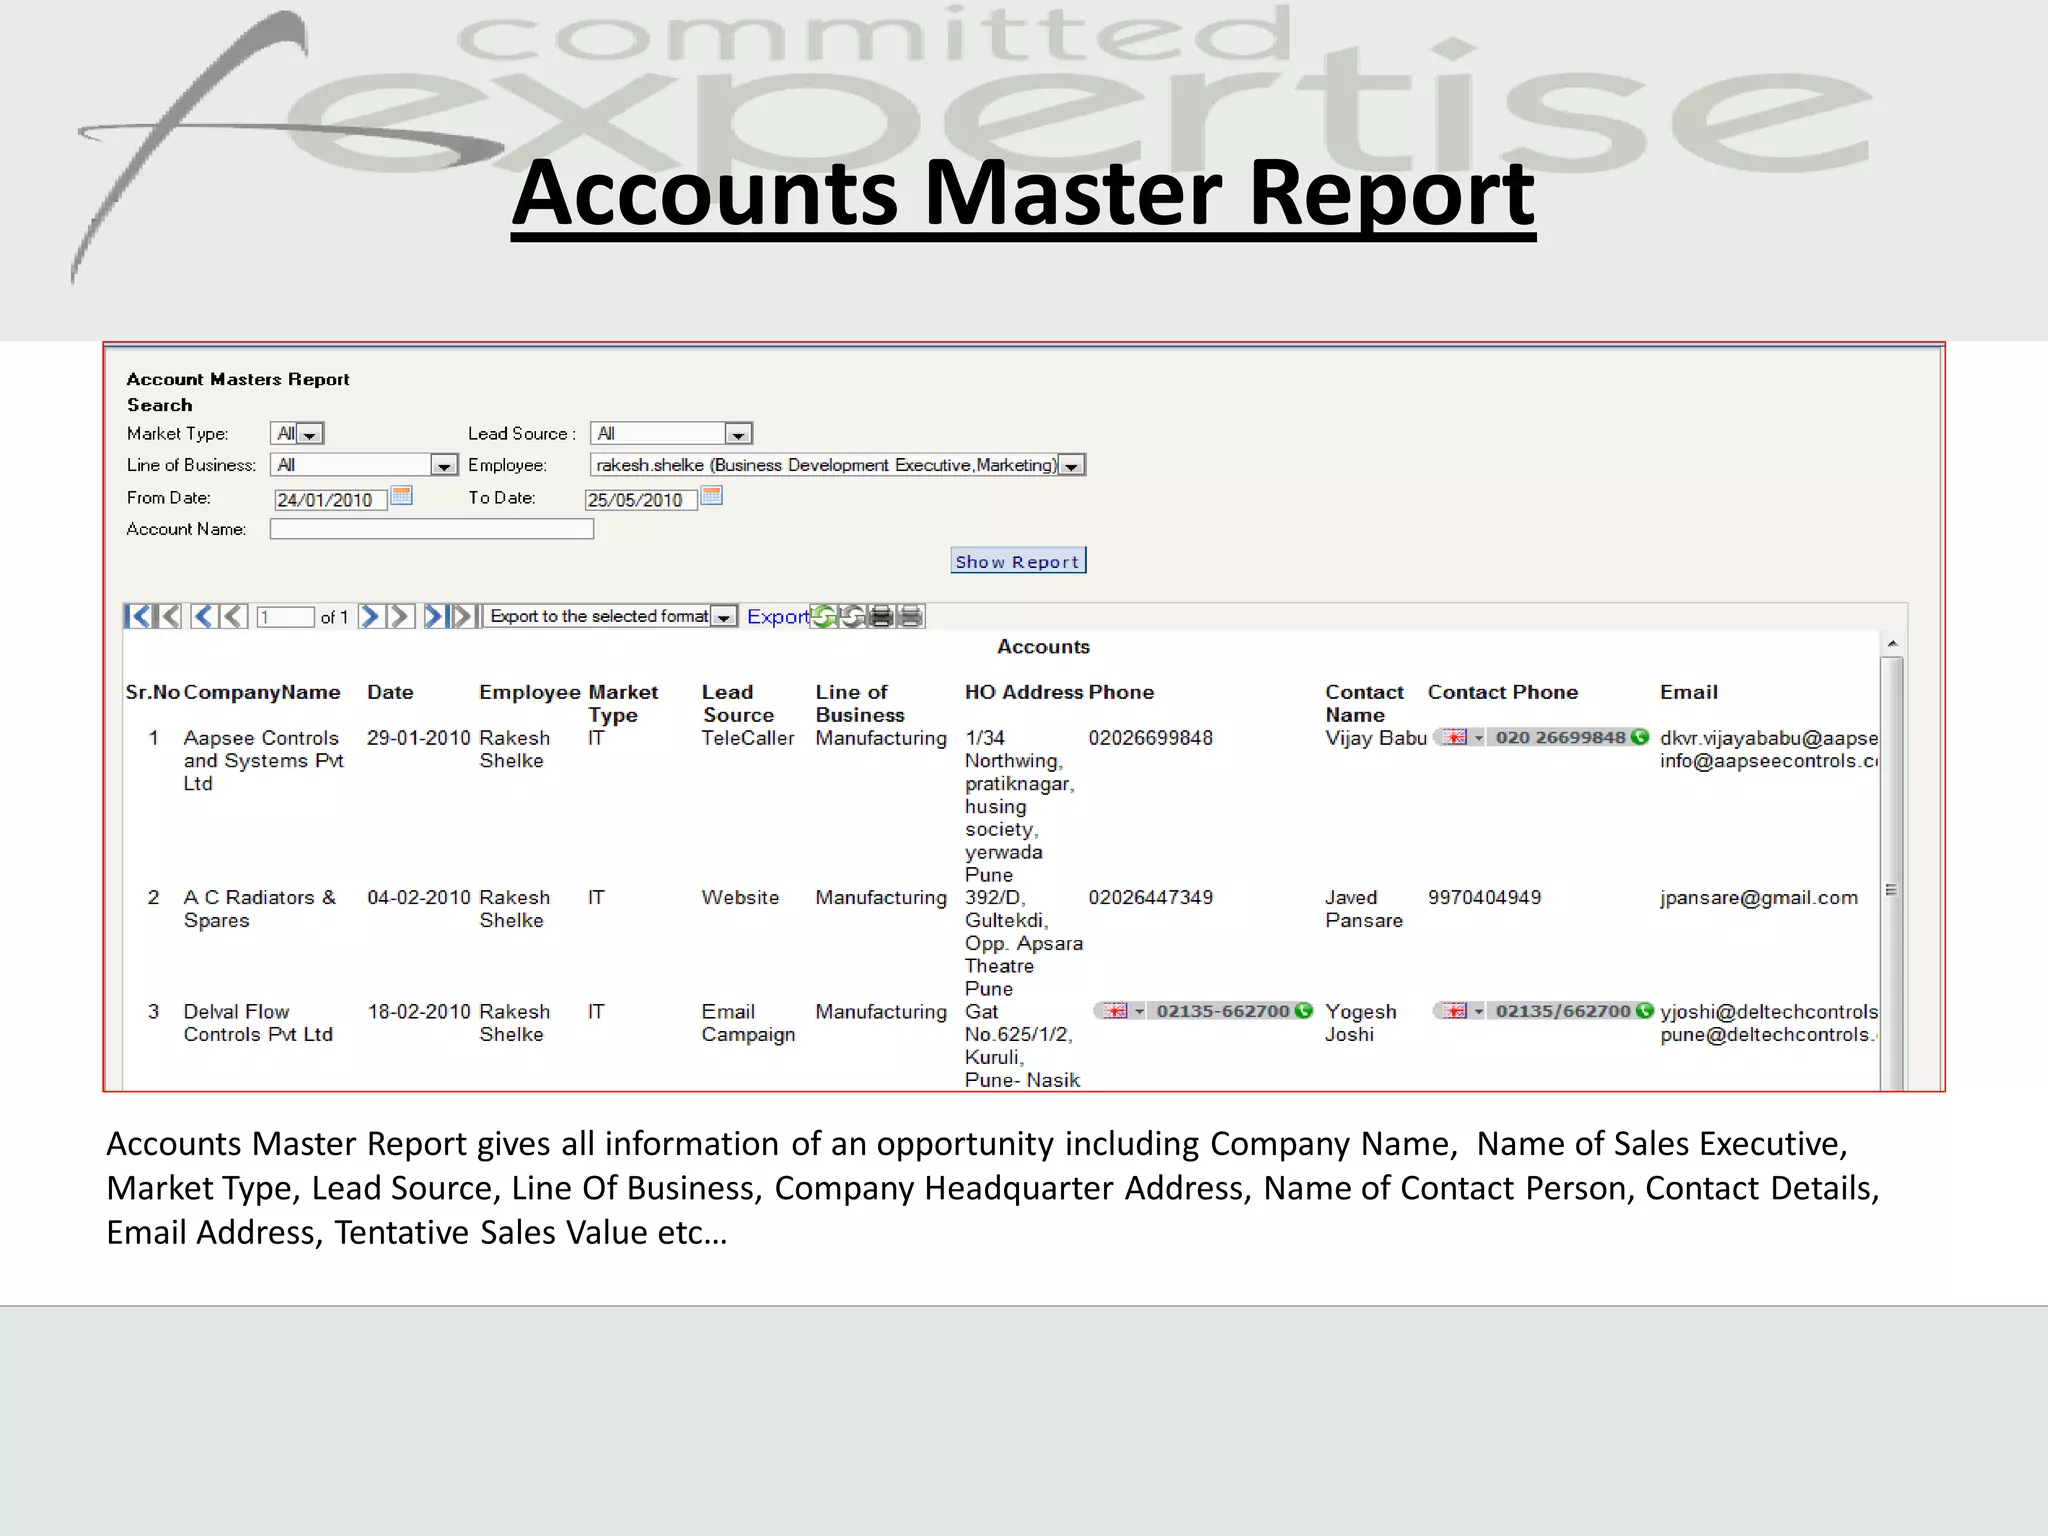This screenshot has height=1536, width=2048.
Task: Click the grey printer icon
Action: [x=911, y=616]
